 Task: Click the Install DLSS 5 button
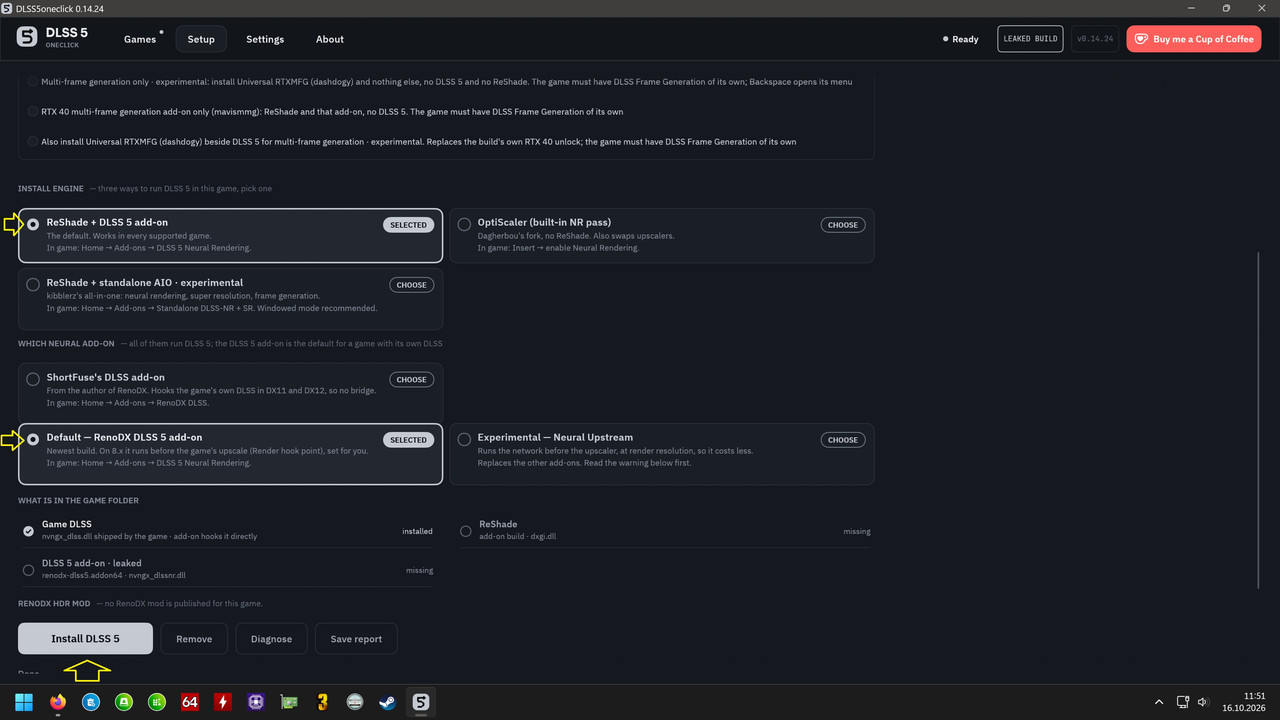point(85,639)
